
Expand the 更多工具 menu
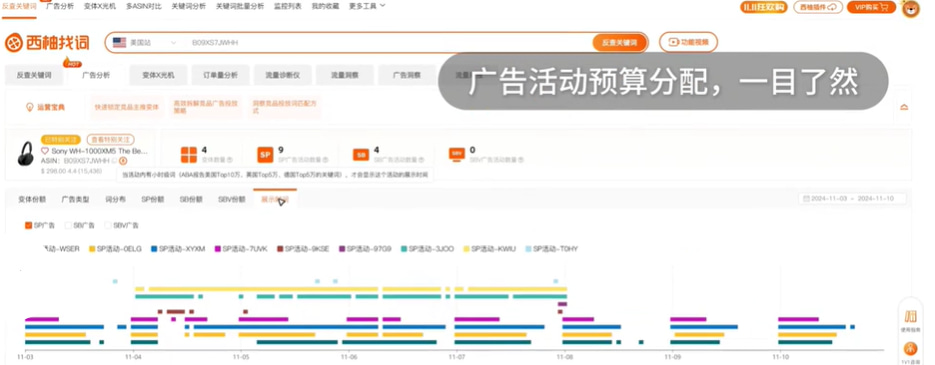pyautogui.click(x=366, y=6)
